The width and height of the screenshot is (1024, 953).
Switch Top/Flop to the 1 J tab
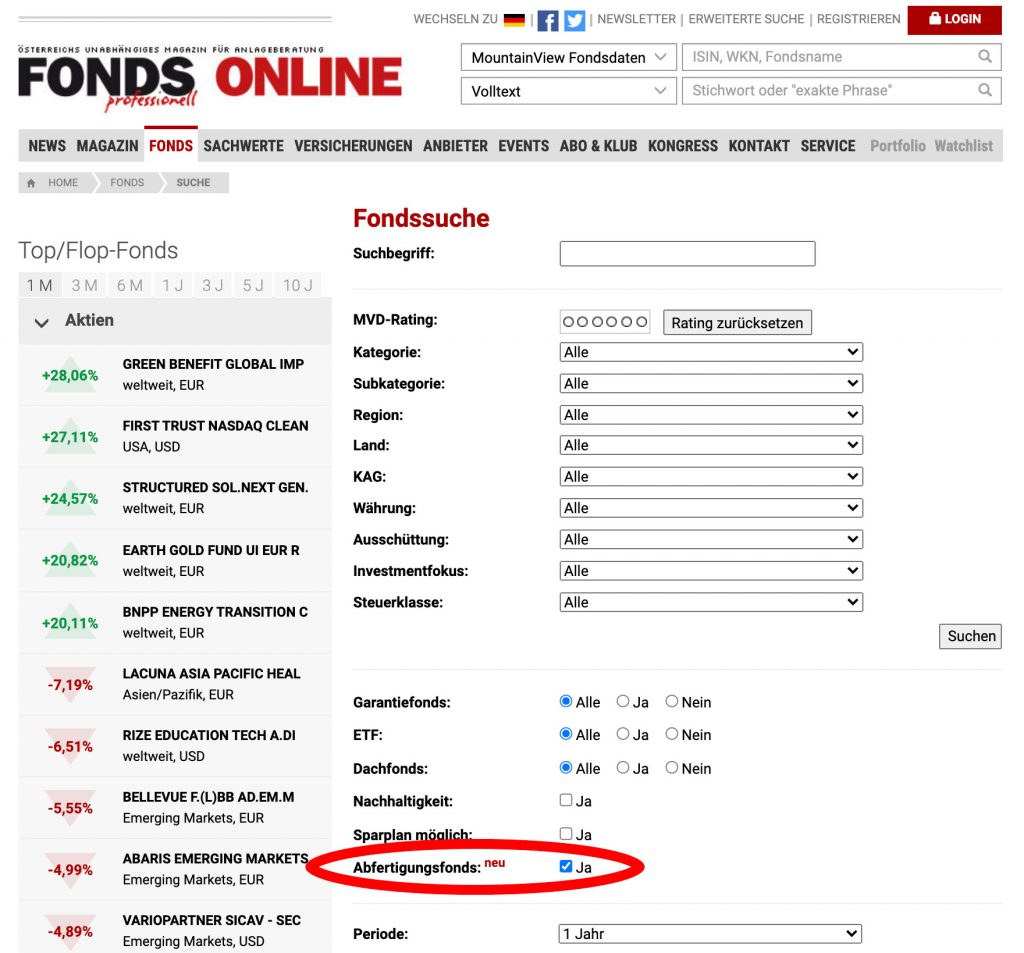click(x=173, y=285)
